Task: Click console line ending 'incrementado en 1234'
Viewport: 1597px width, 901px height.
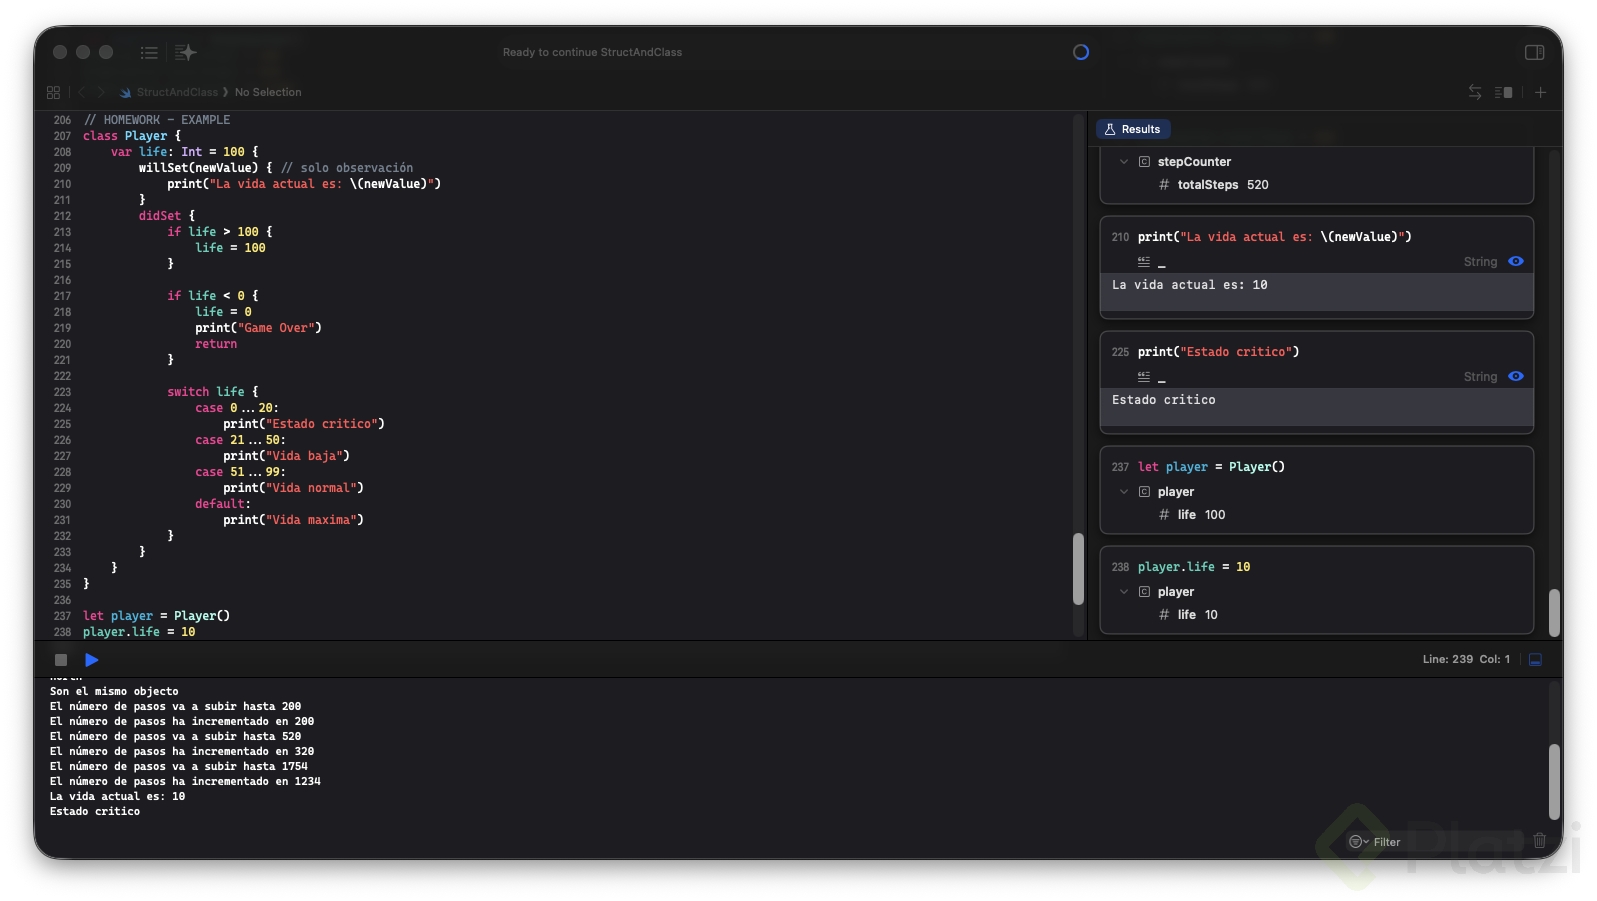Action: pos(185,781)
